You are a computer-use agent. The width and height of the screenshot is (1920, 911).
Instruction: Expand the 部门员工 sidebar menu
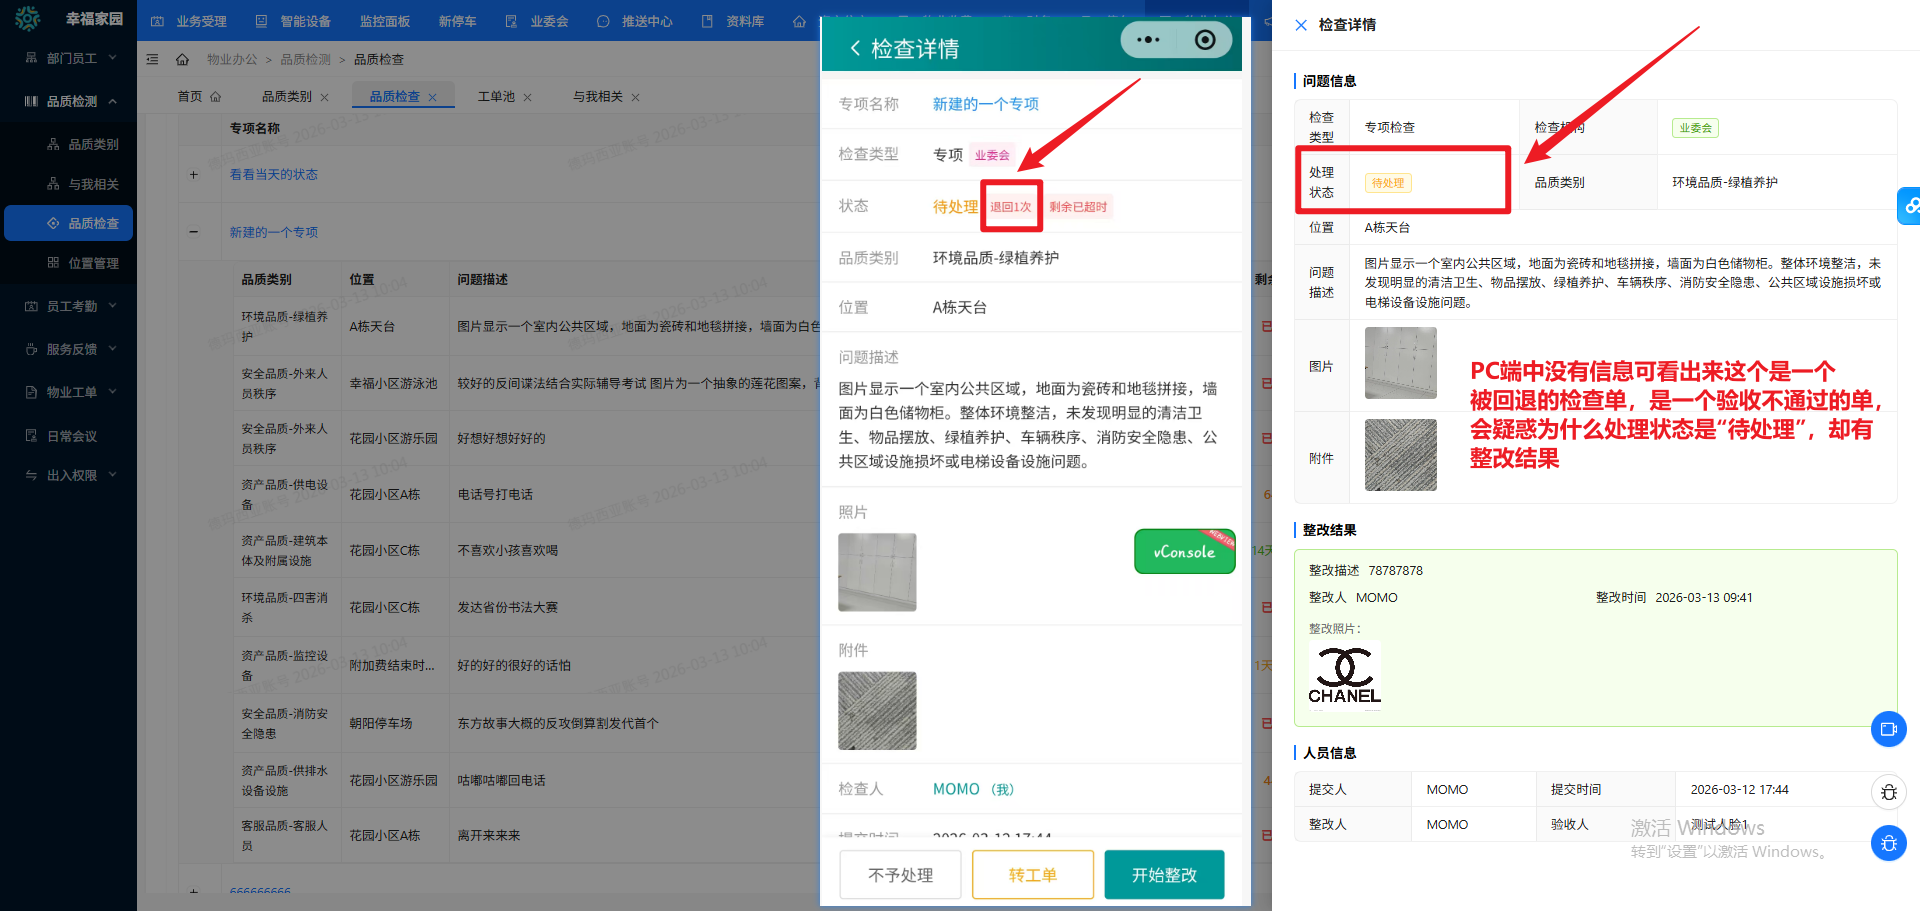(71, 58)
